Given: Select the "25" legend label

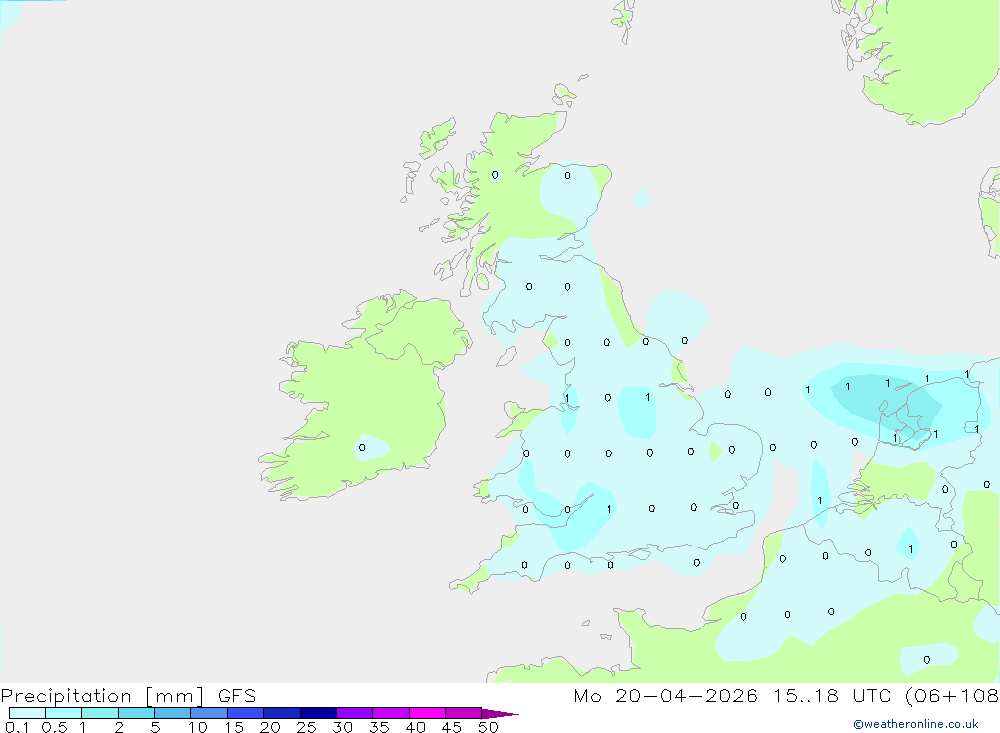Looking at the screenshot, I should click(x=306, y=727).
